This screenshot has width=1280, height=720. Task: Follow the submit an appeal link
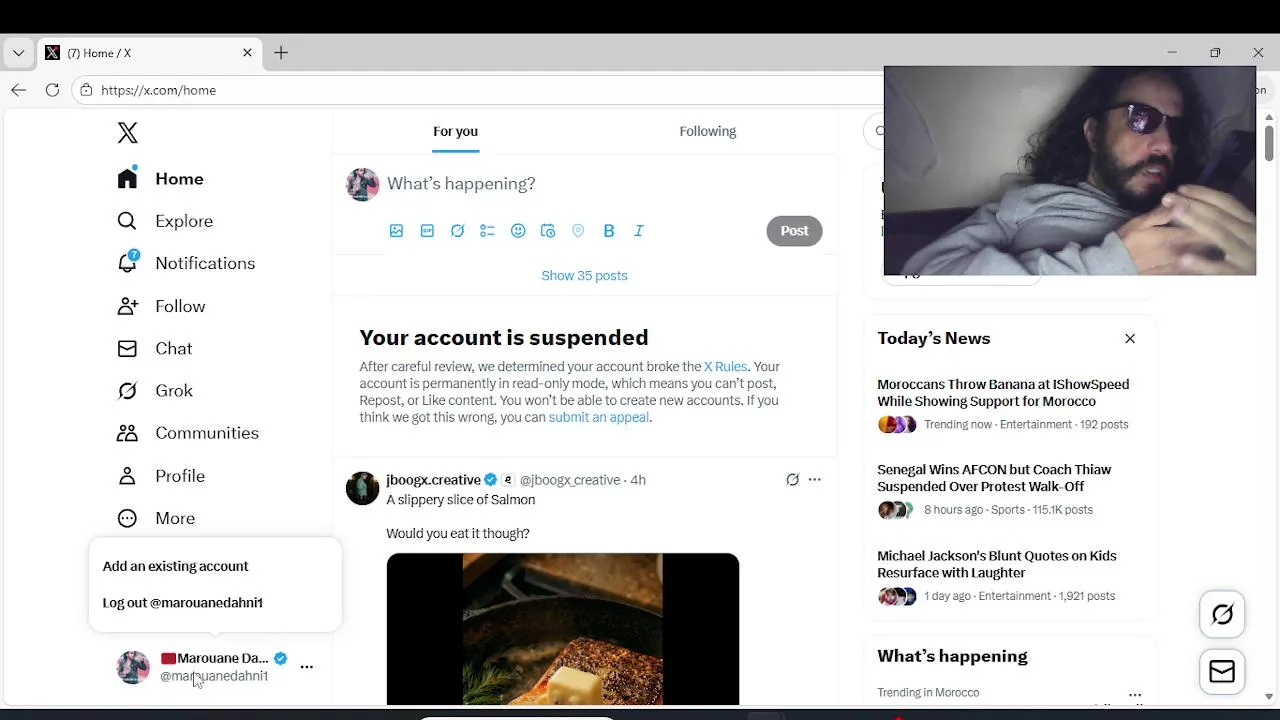coord(598,417)
